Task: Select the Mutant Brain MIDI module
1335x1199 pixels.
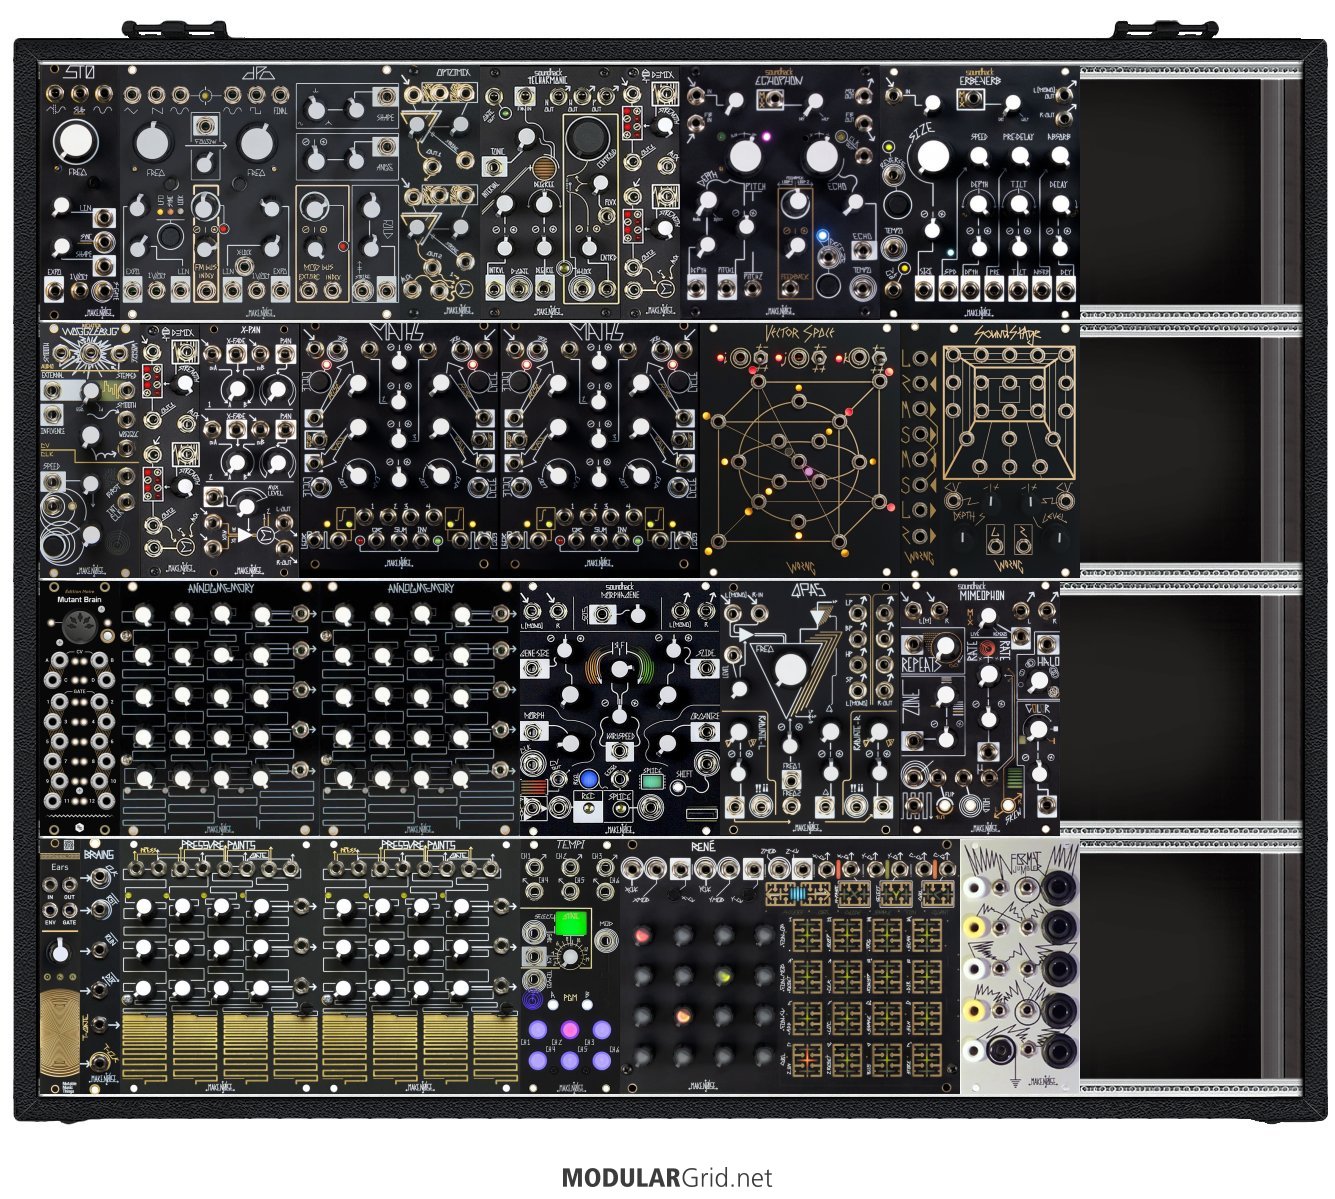Action: [x=80, y=708]
